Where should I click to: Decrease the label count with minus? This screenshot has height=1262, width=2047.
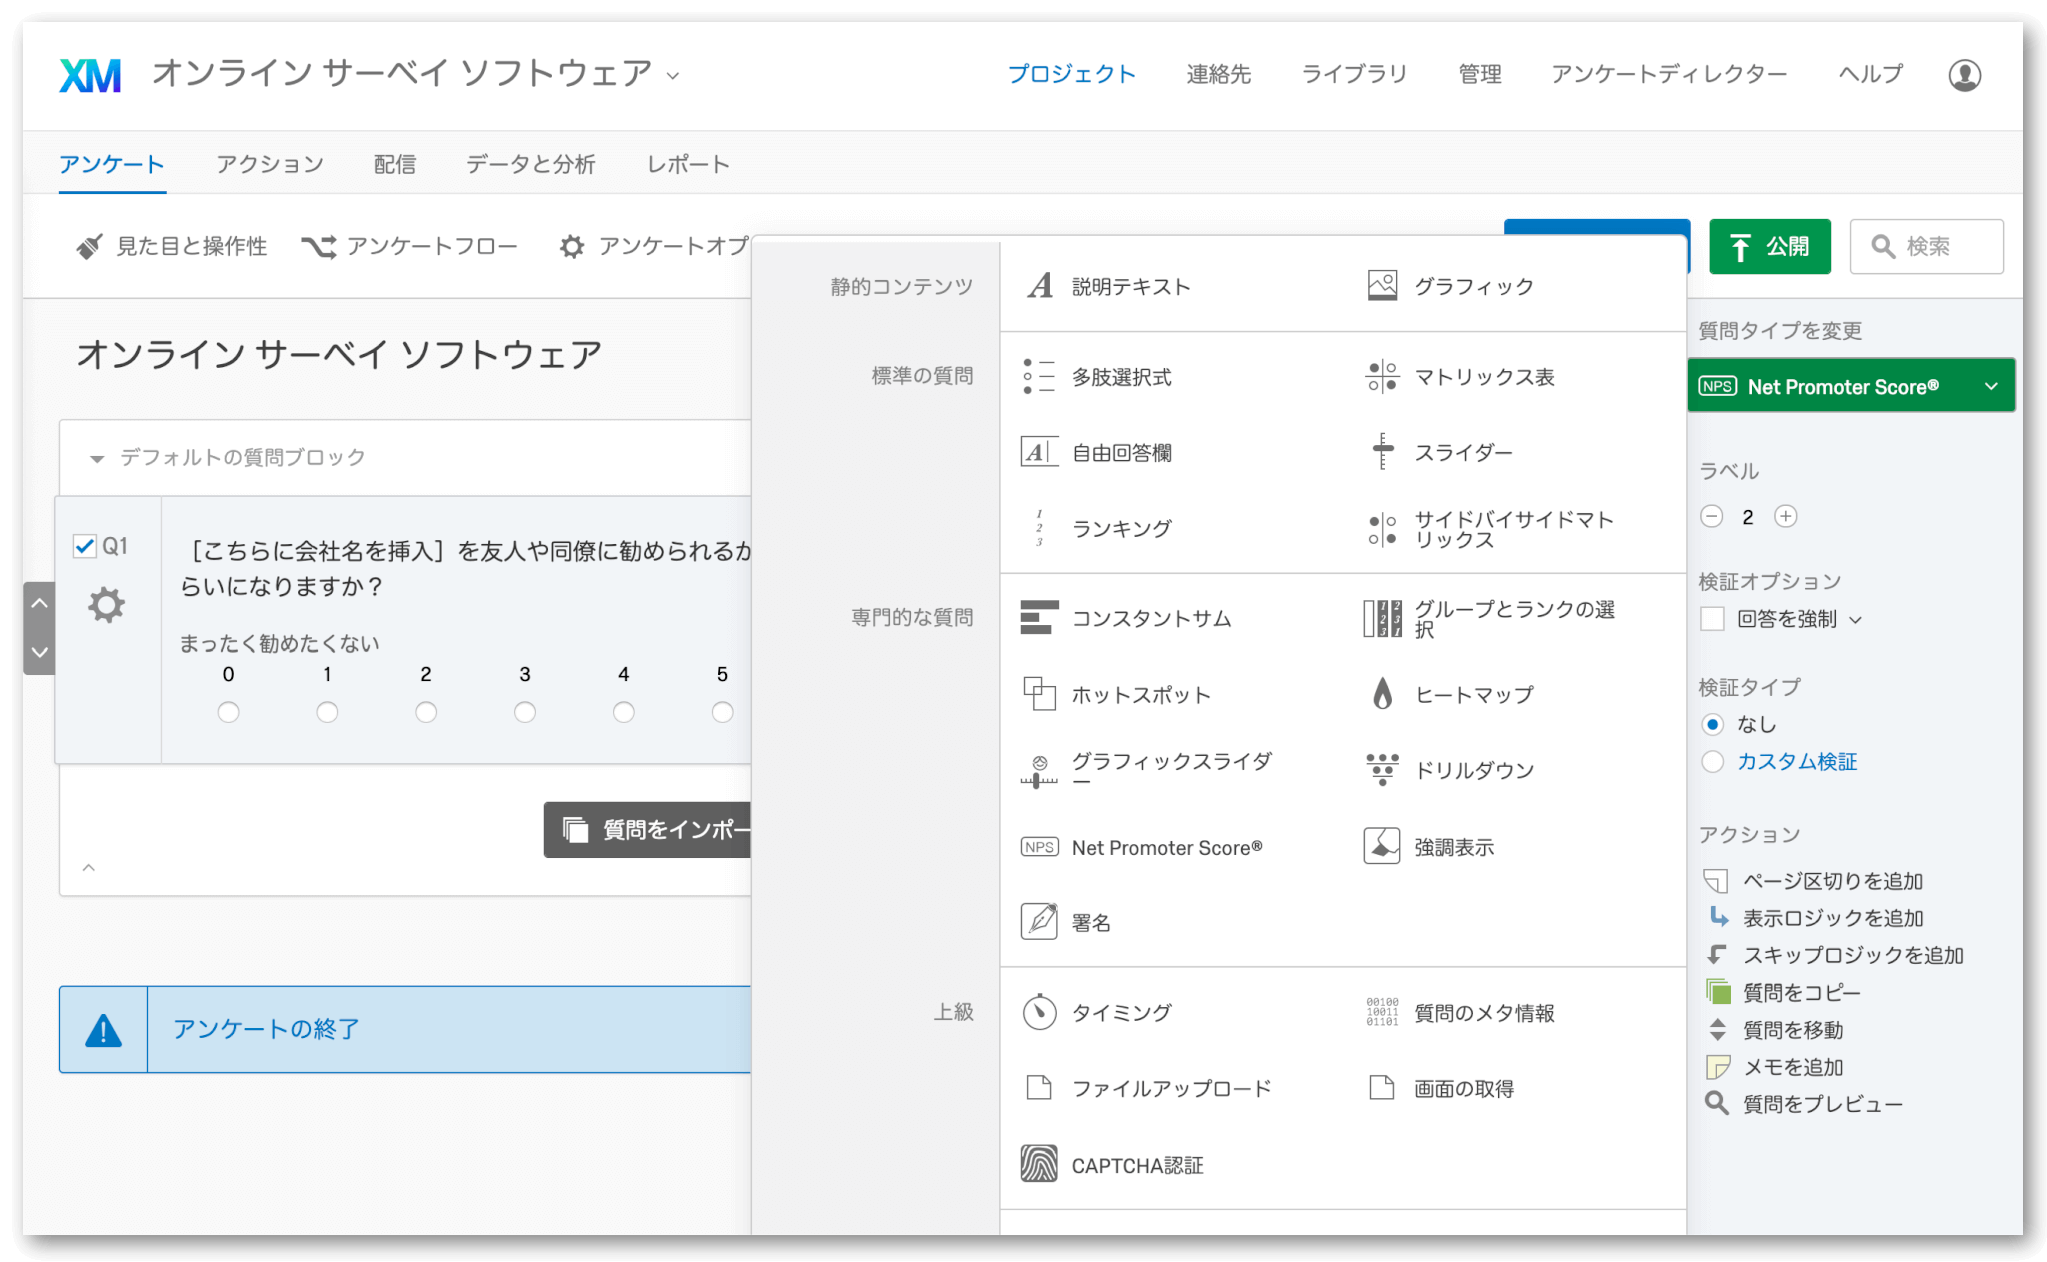pyautogui.click(x=1712, y=516)
